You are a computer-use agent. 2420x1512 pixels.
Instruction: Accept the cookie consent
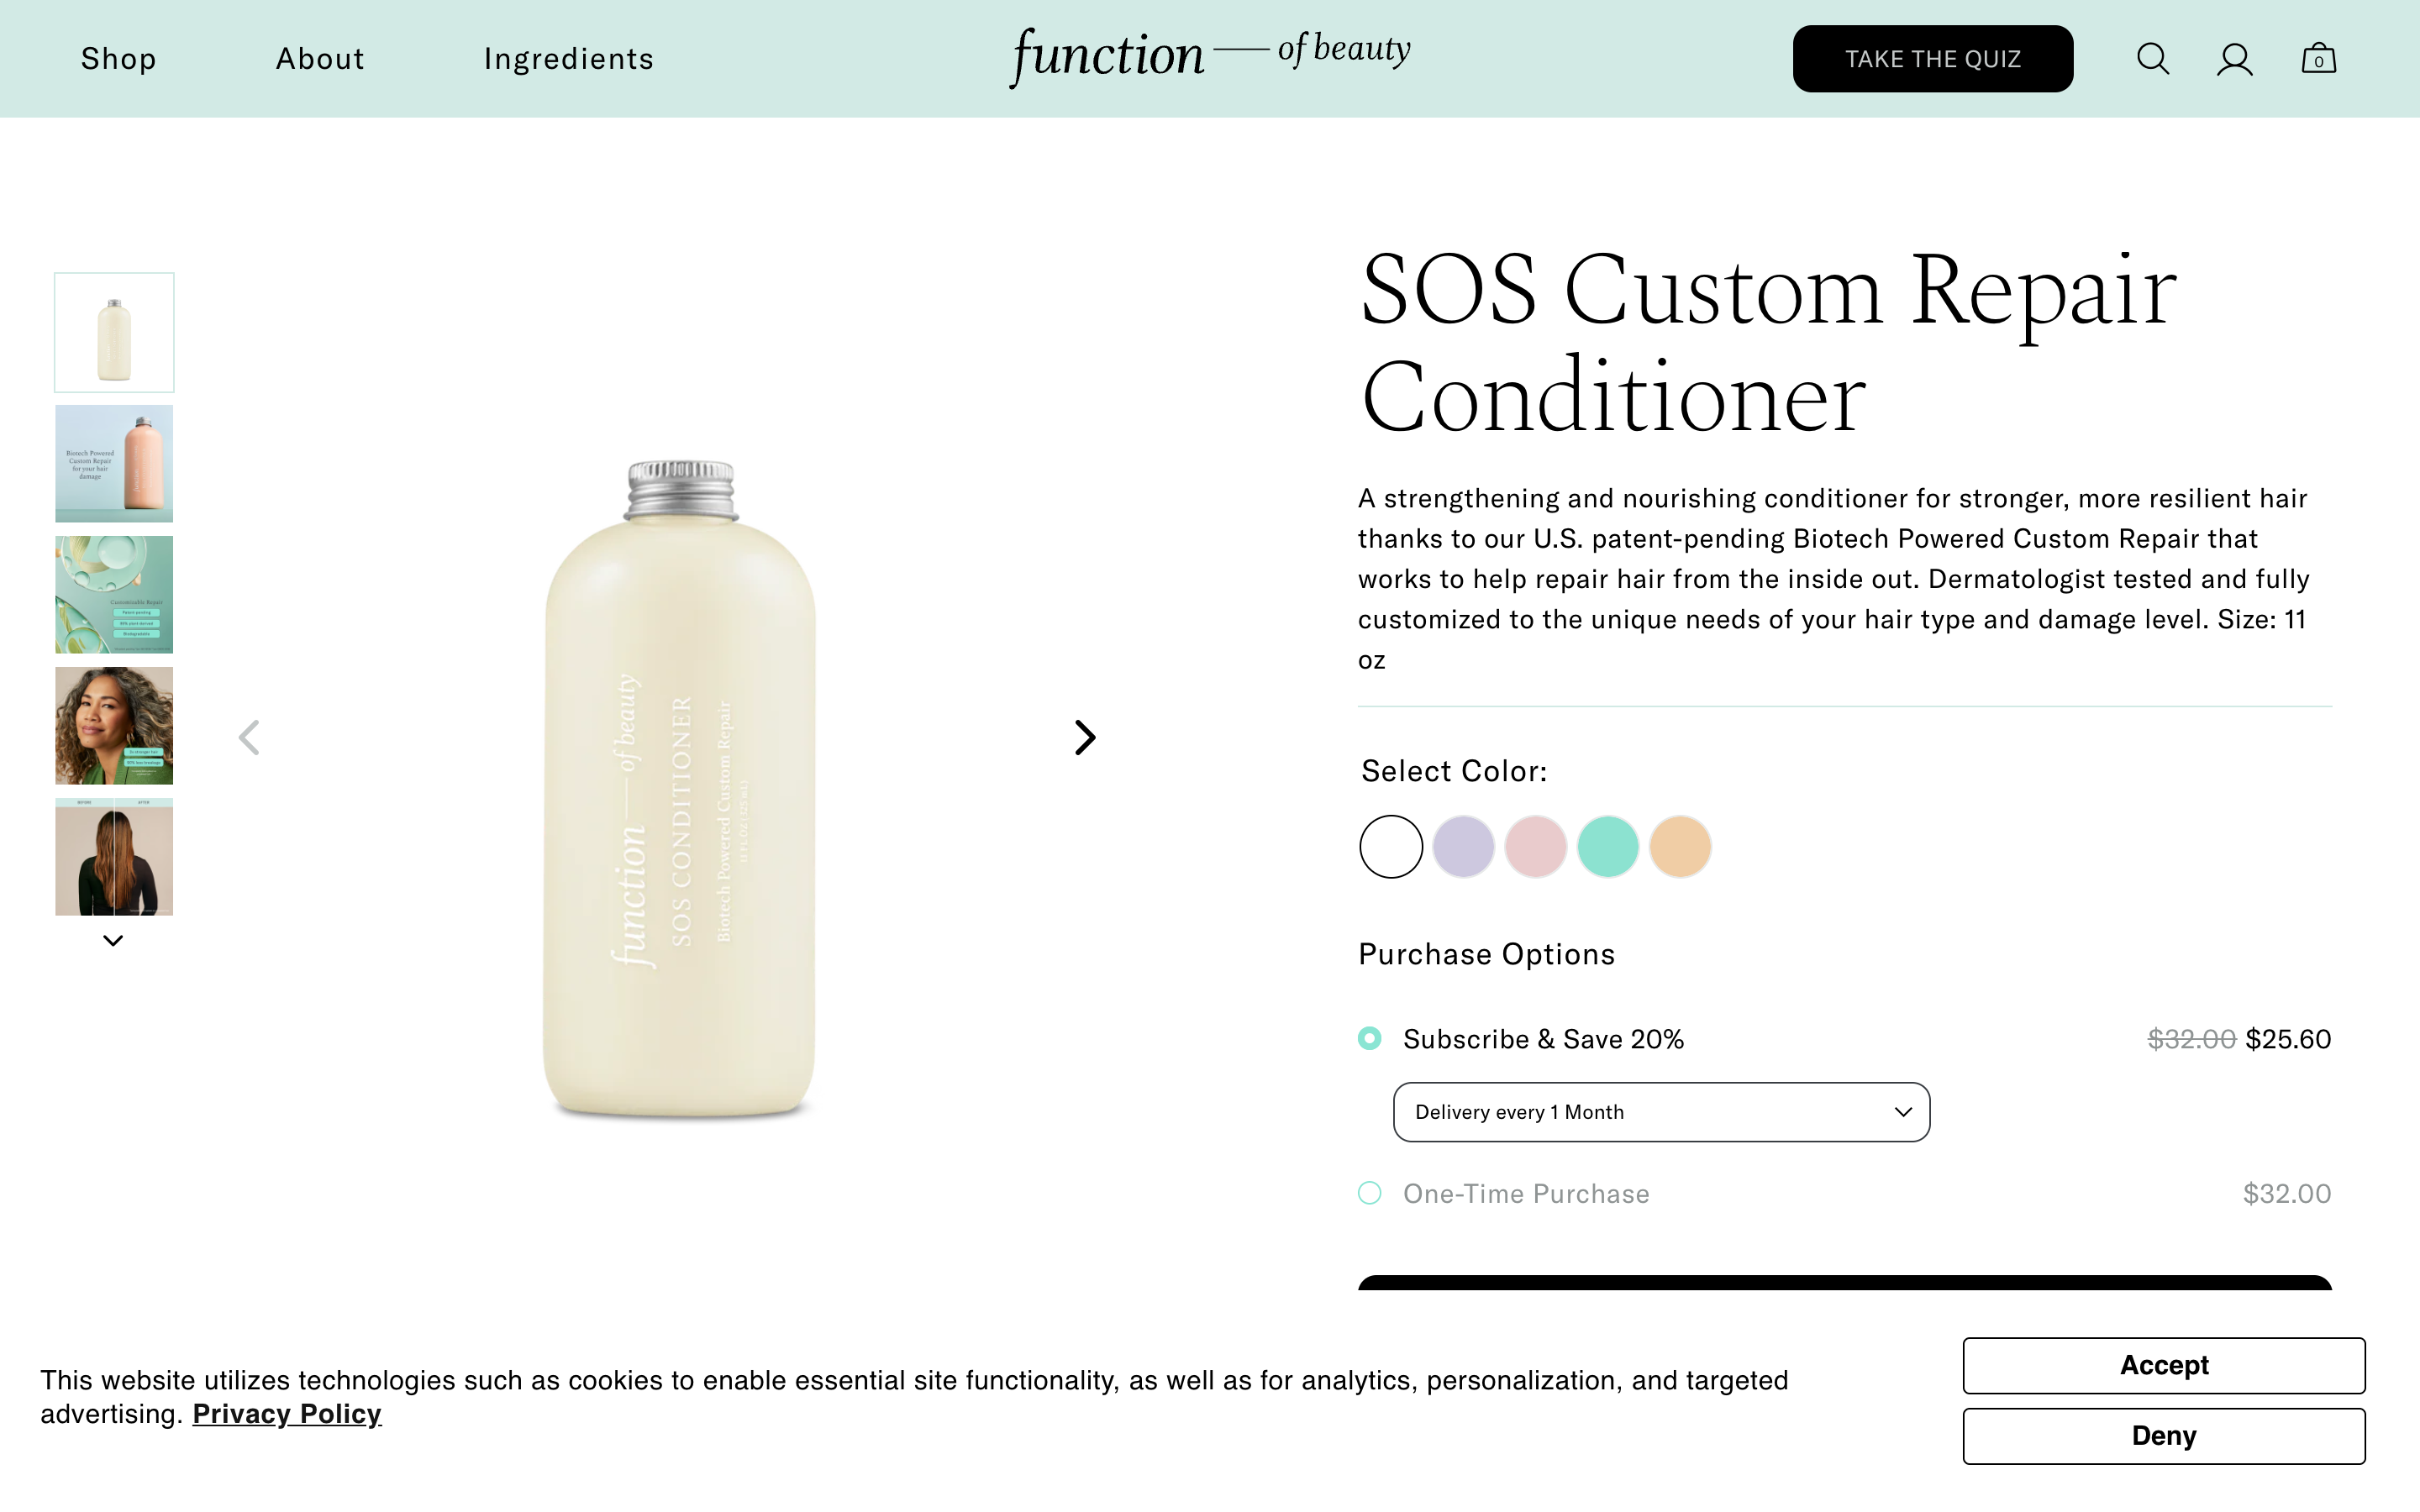(2163, 1365)
